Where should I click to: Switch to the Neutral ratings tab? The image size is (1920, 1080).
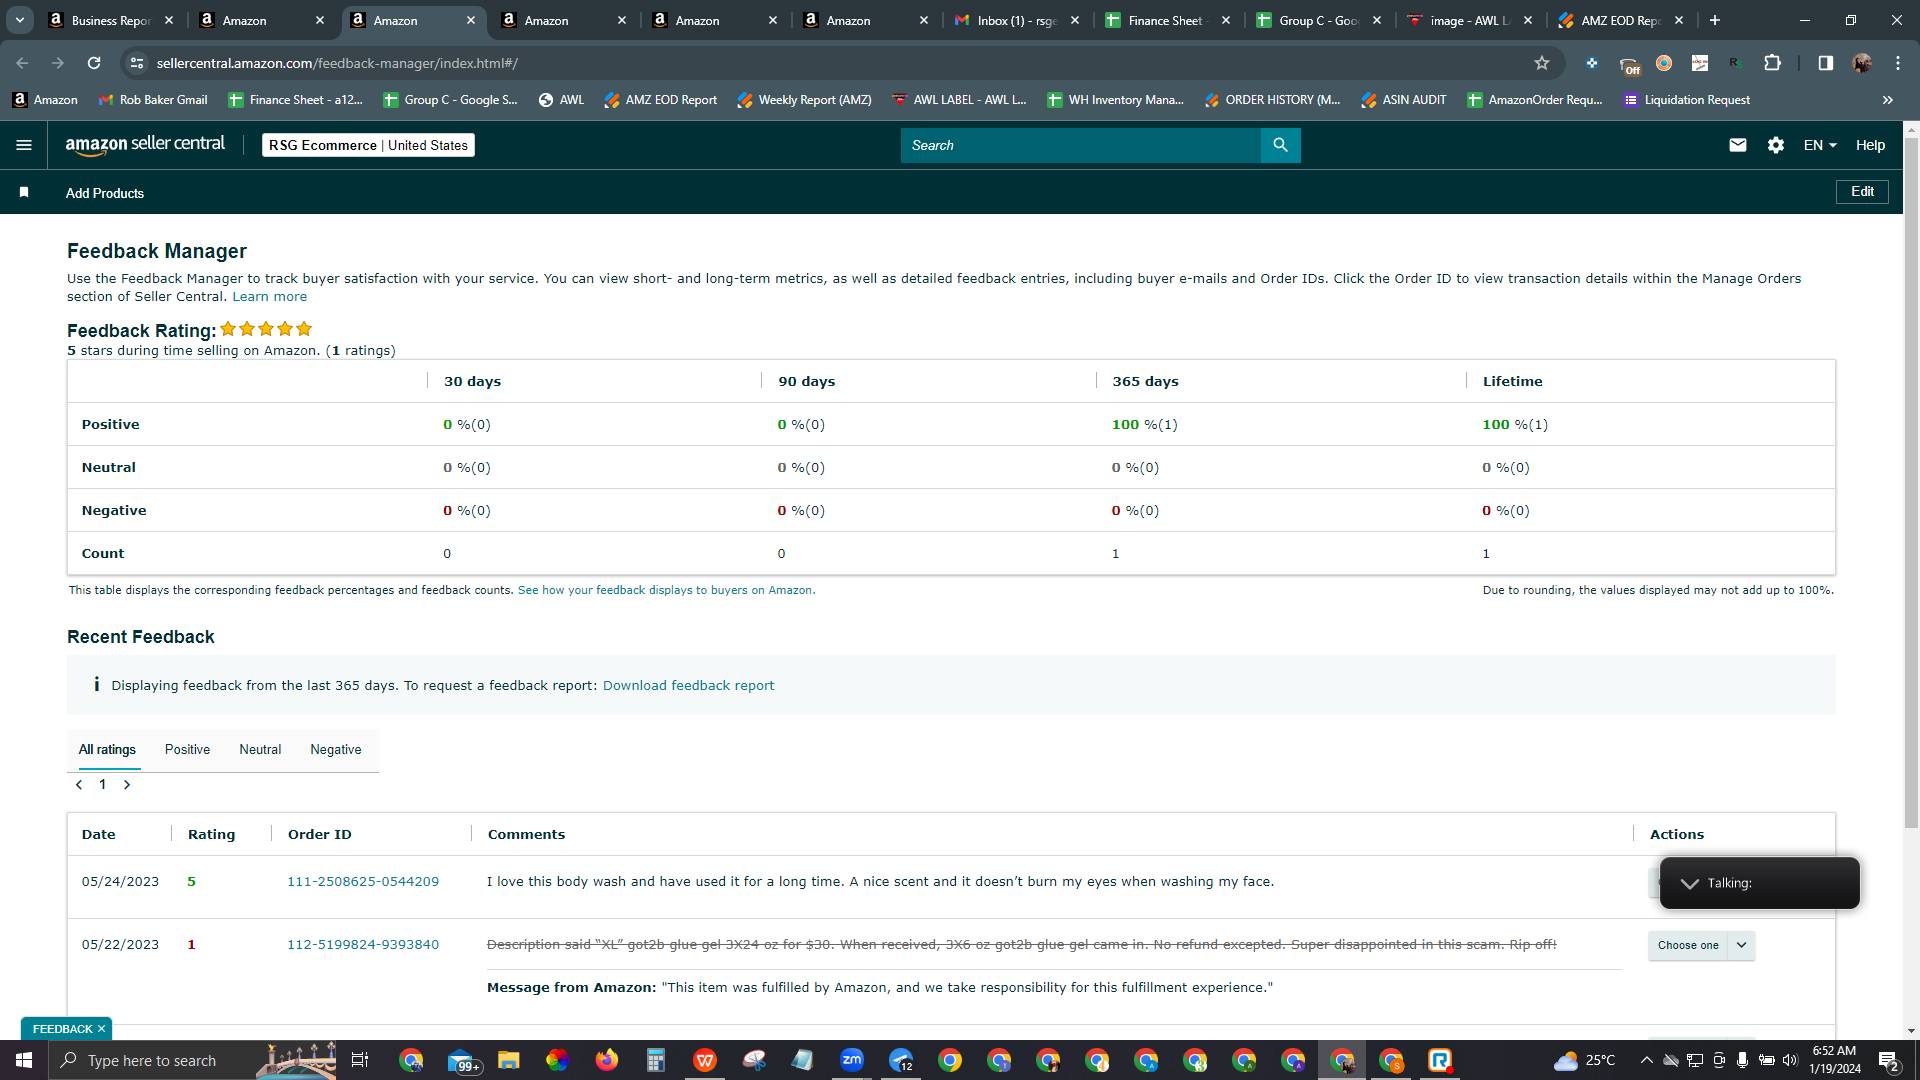[x=260, y=749]
